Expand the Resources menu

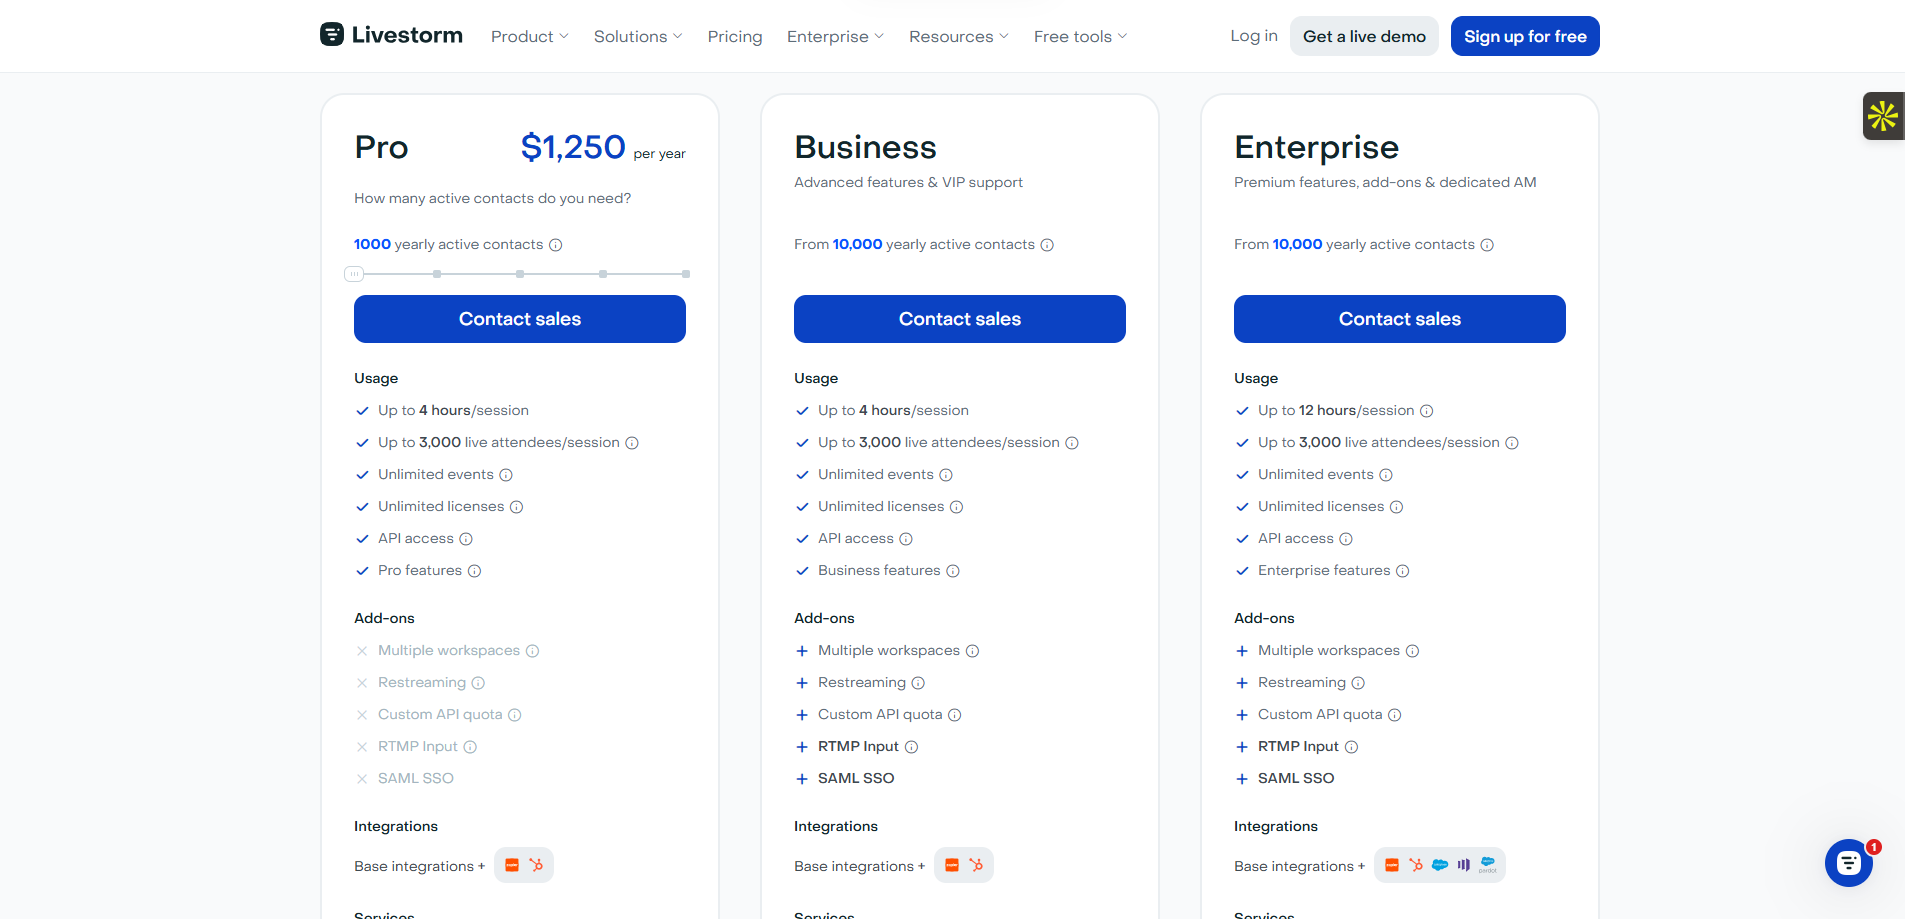point(958,37)
